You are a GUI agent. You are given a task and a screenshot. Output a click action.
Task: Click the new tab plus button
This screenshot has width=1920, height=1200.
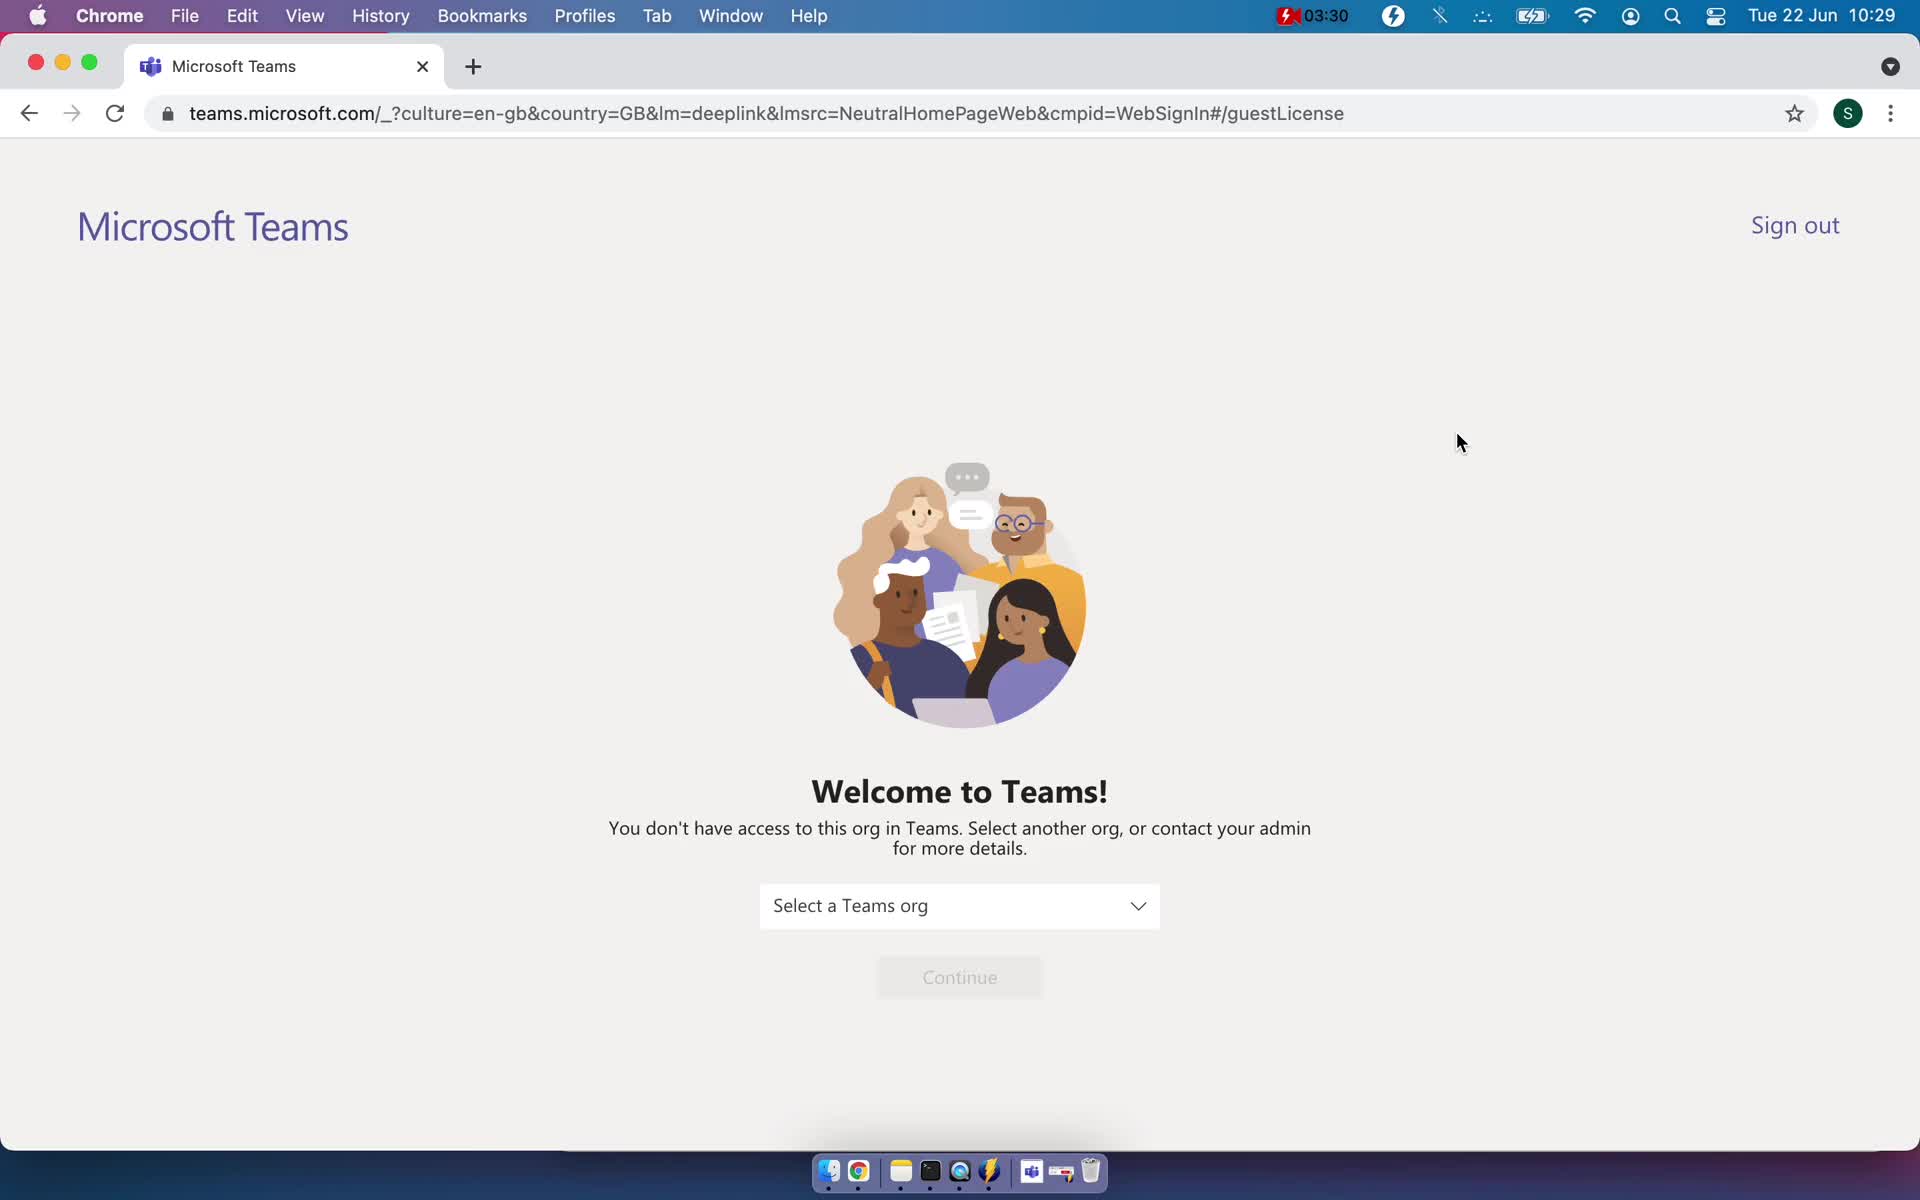point(471,65)
